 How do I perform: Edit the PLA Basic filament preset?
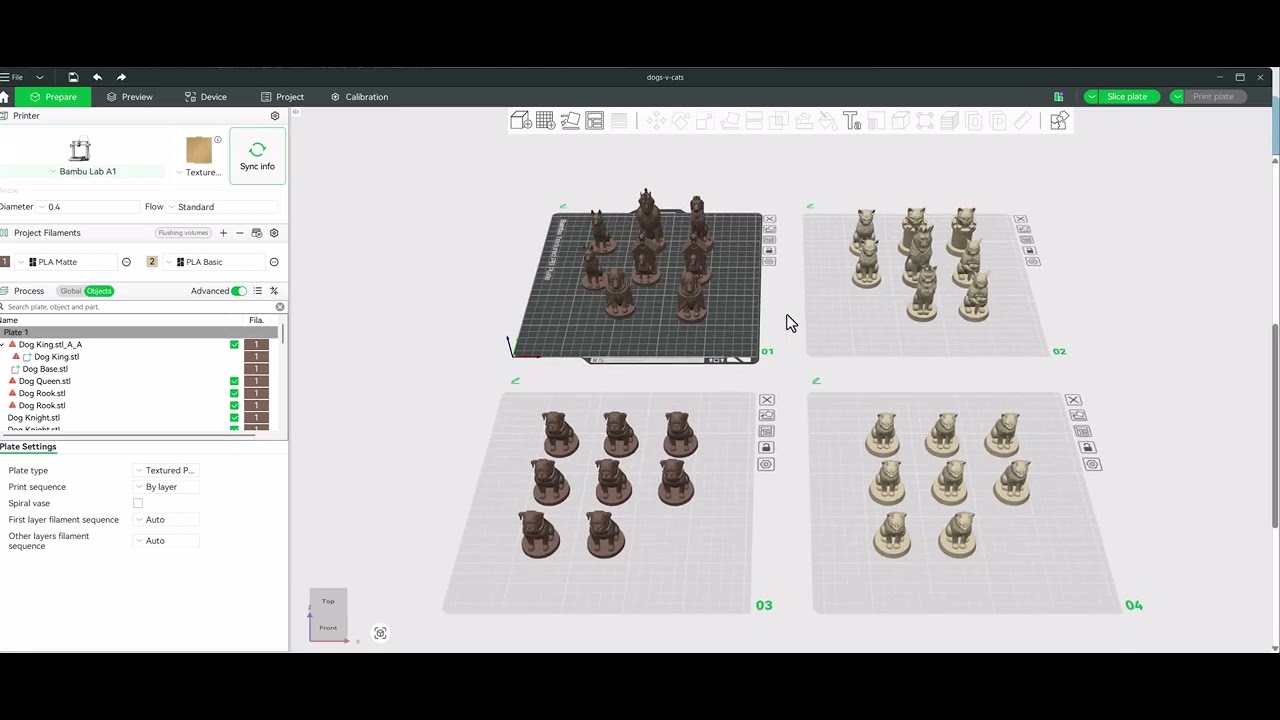point(274,262)
